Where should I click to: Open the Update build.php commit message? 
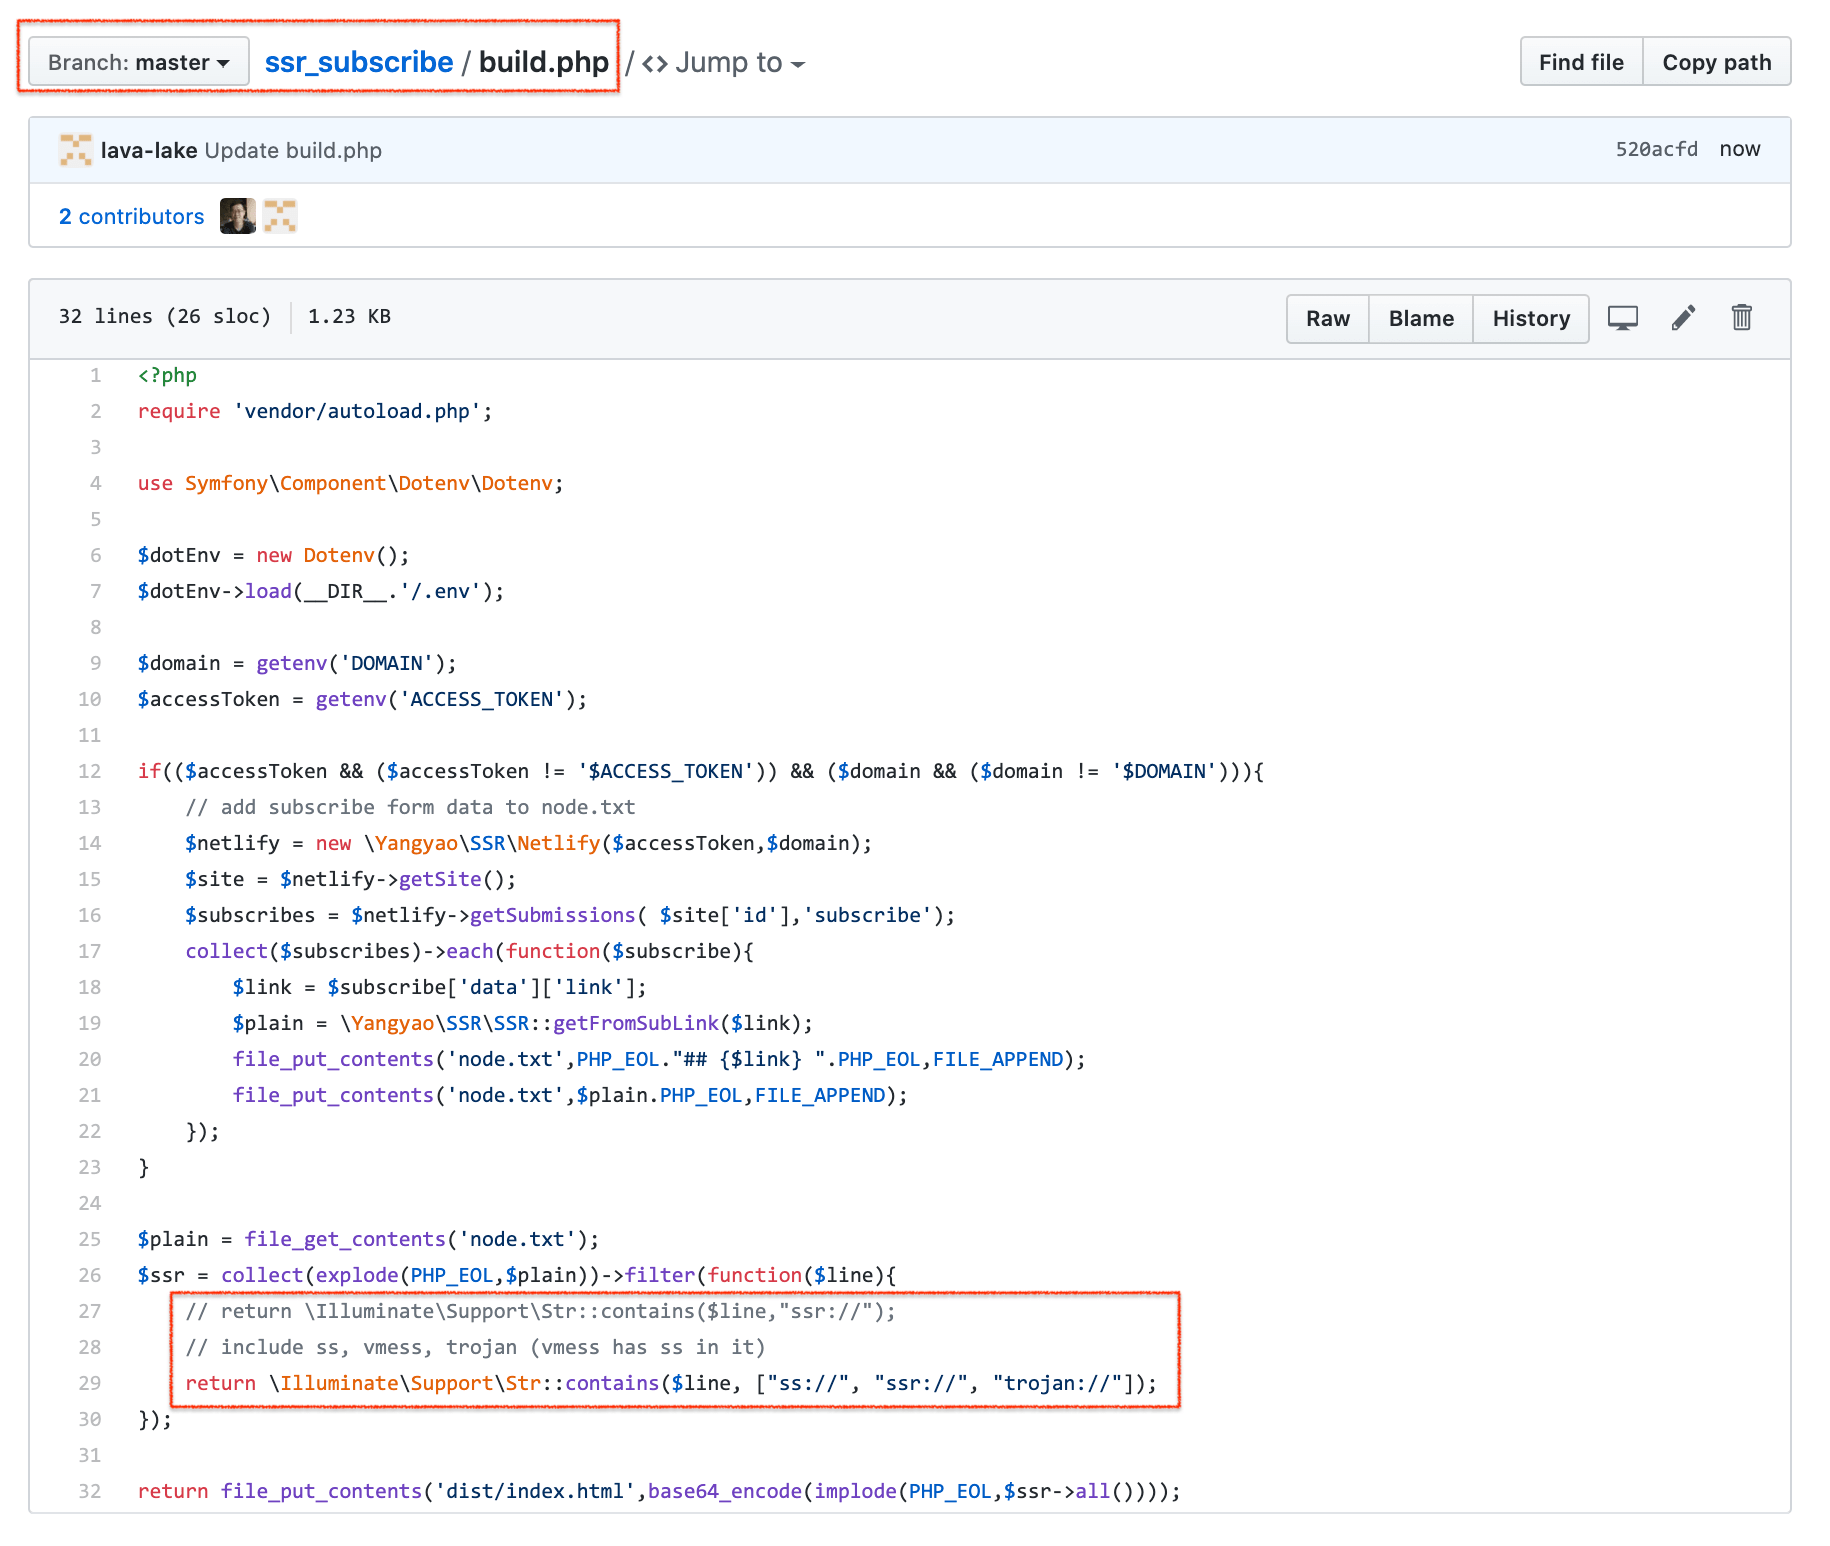point(293,150)
